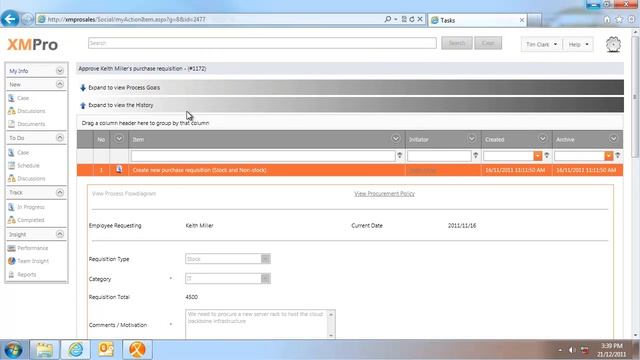Click the Search button
Image resolution: width=640 pixels, height=360 pixels.
tap(457, 43)
